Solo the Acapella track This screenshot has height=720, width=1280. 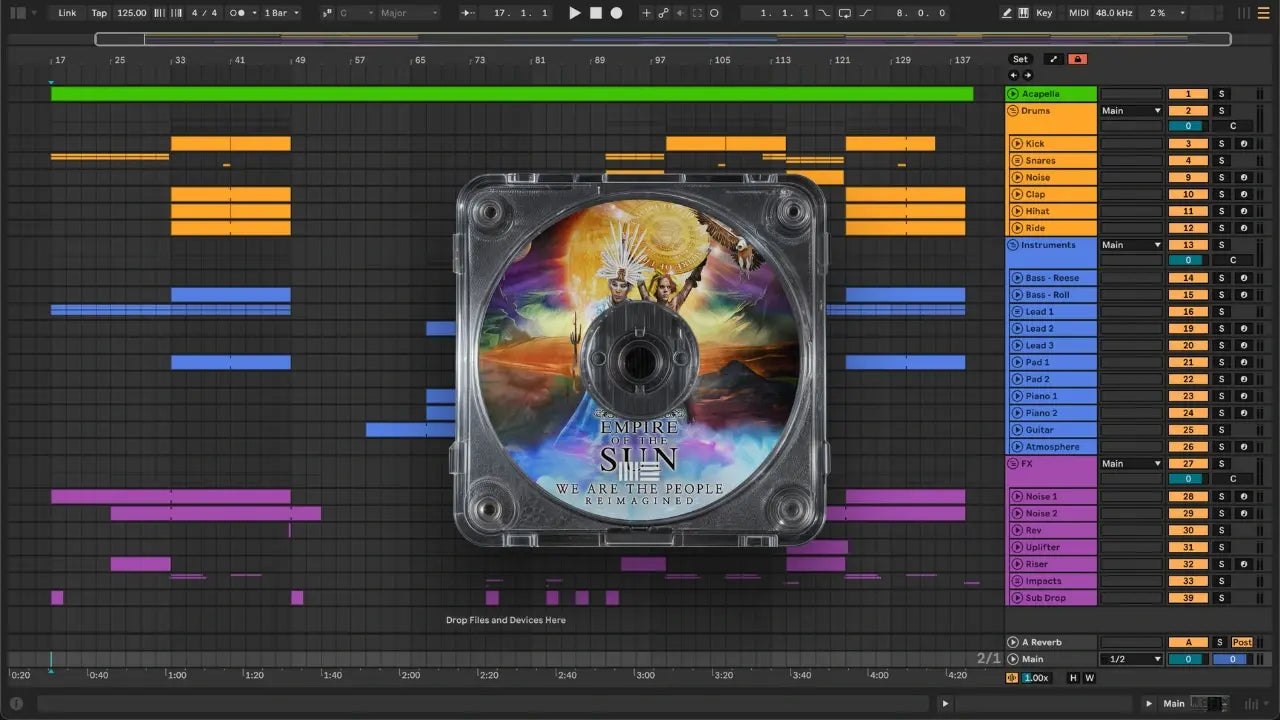[1221, 94]
